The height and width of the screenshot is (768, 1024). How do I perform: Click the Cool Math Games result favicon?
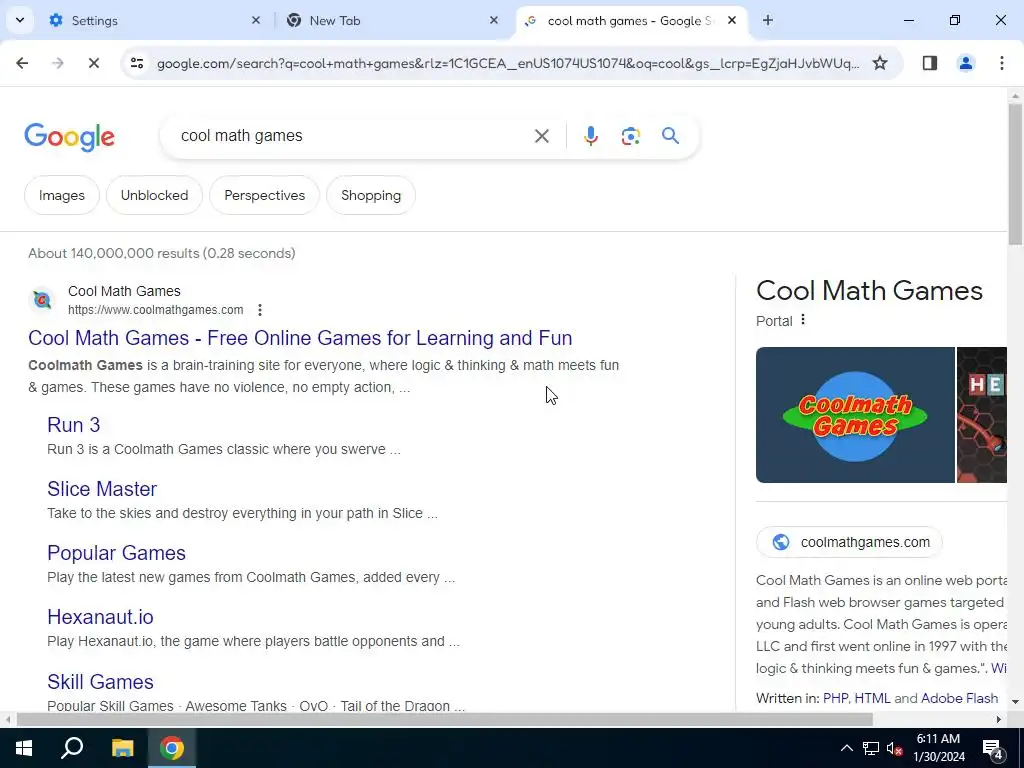[x=42, y=300]
